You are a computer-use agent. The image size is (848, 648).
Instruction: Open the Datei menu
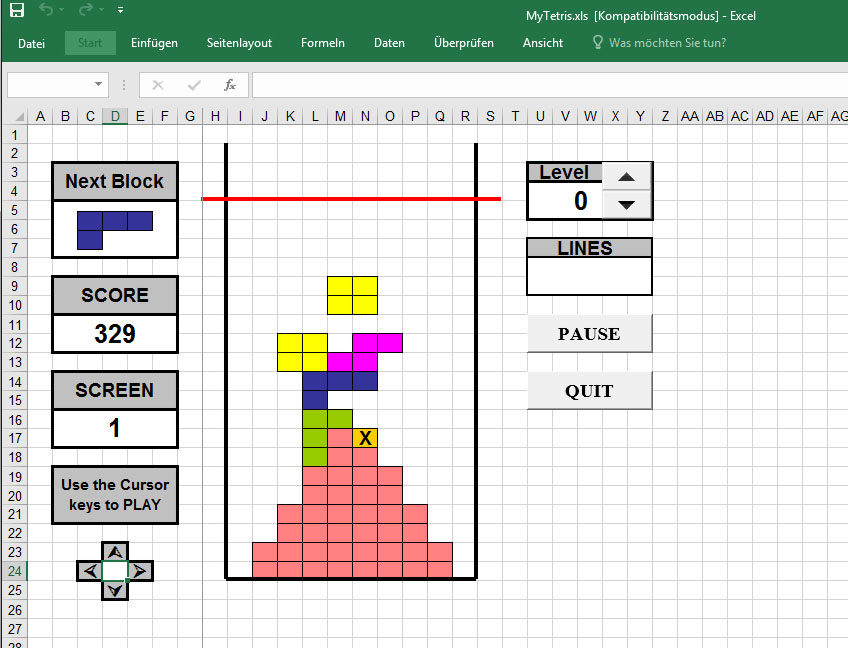[x=31, y=43]
